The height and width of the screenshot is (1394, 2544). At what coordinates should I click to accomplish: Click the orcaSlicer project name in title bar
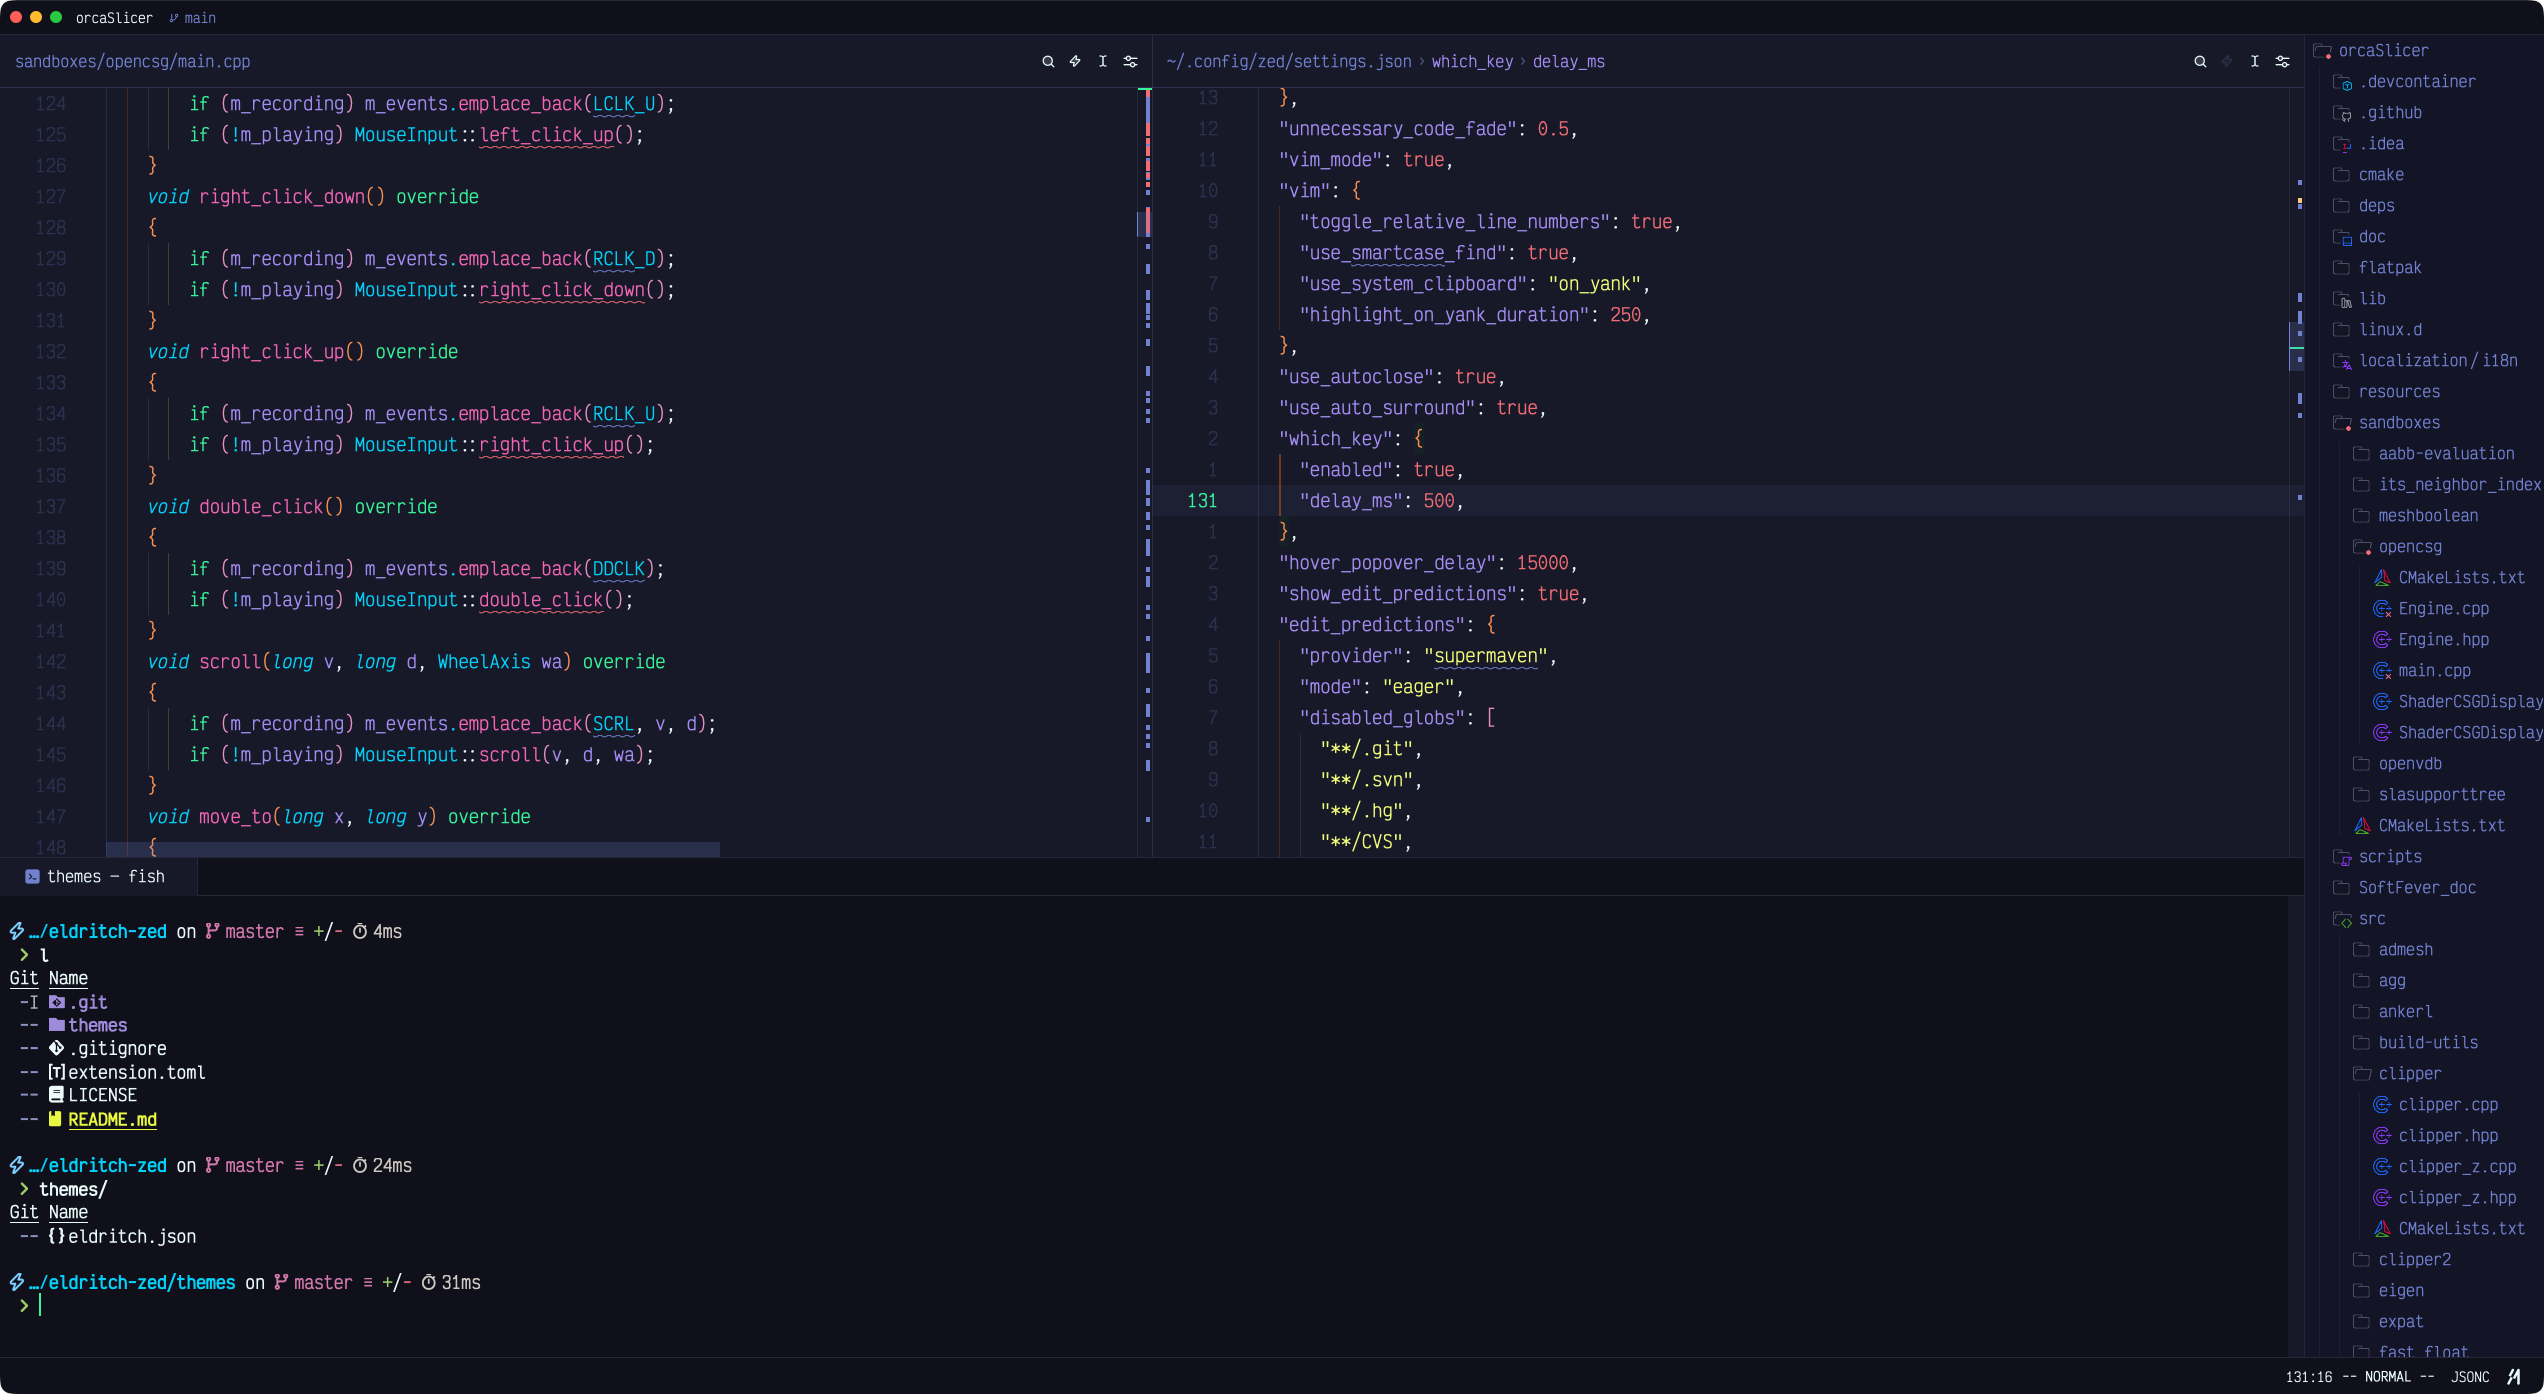tap(114, 18)
